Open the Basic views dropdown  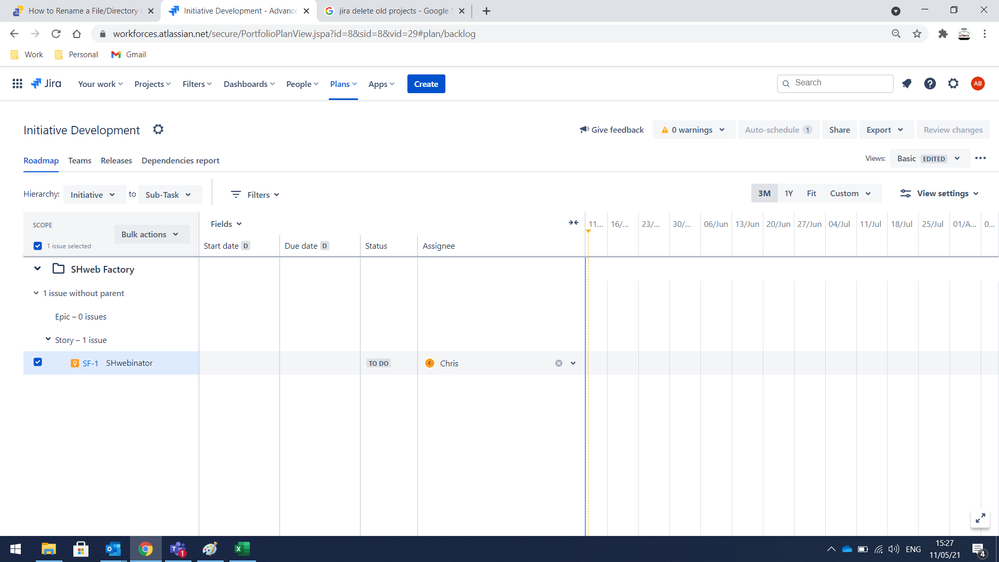pyautogui.click(x=929, y=158)
